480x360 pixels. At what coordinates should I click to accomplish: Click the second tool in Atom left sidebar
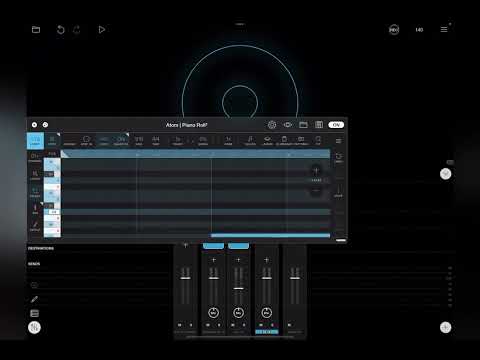tap(35, 175)
